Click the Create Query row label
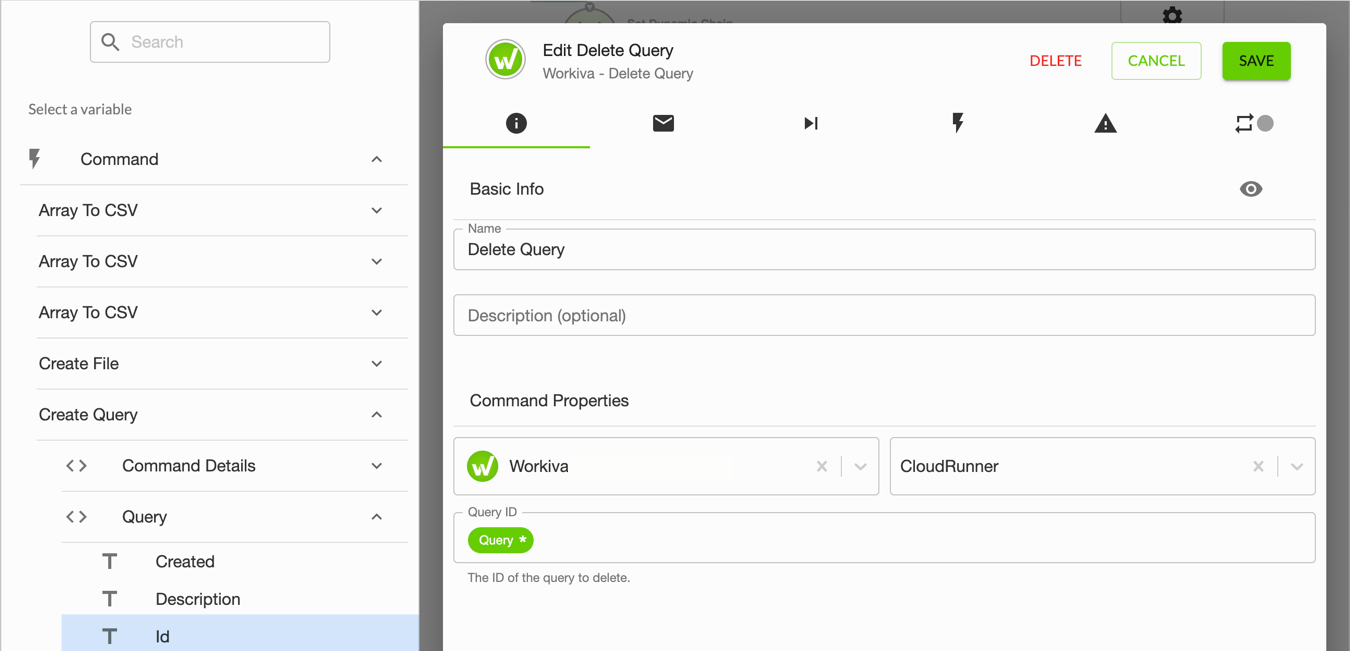The image size is (1350, 651). pos(88,414)
